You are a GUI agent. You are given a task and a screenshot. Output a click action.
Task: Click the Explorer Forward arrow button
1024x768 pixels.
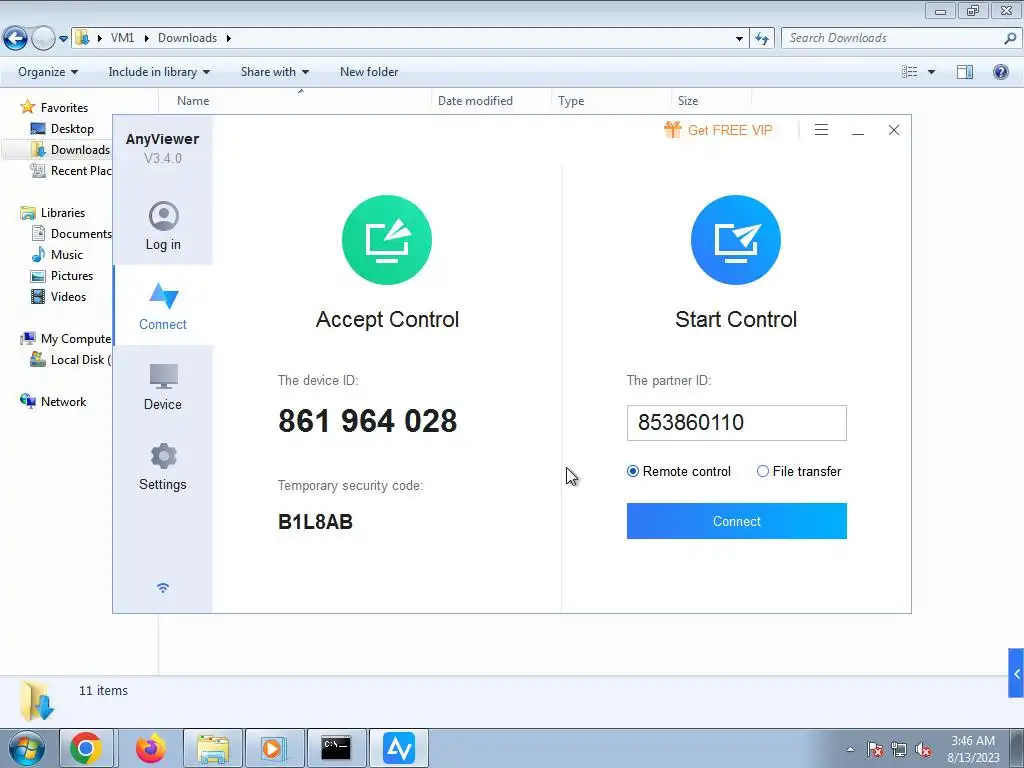(43, 38)
